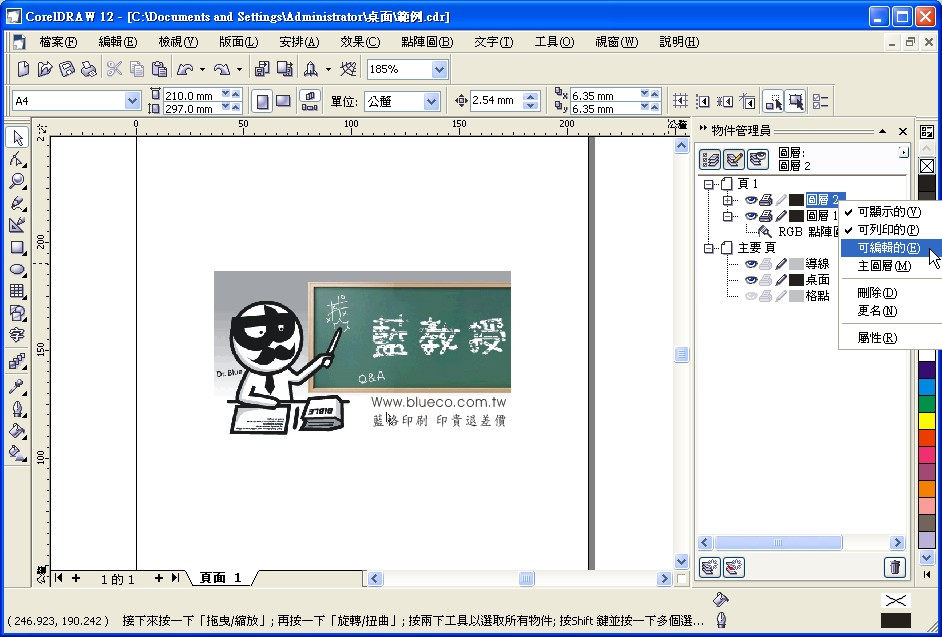Select the Freehand tool
This screenshot has height=637, width=942.
pyautogui.click(x=17, y=204)
